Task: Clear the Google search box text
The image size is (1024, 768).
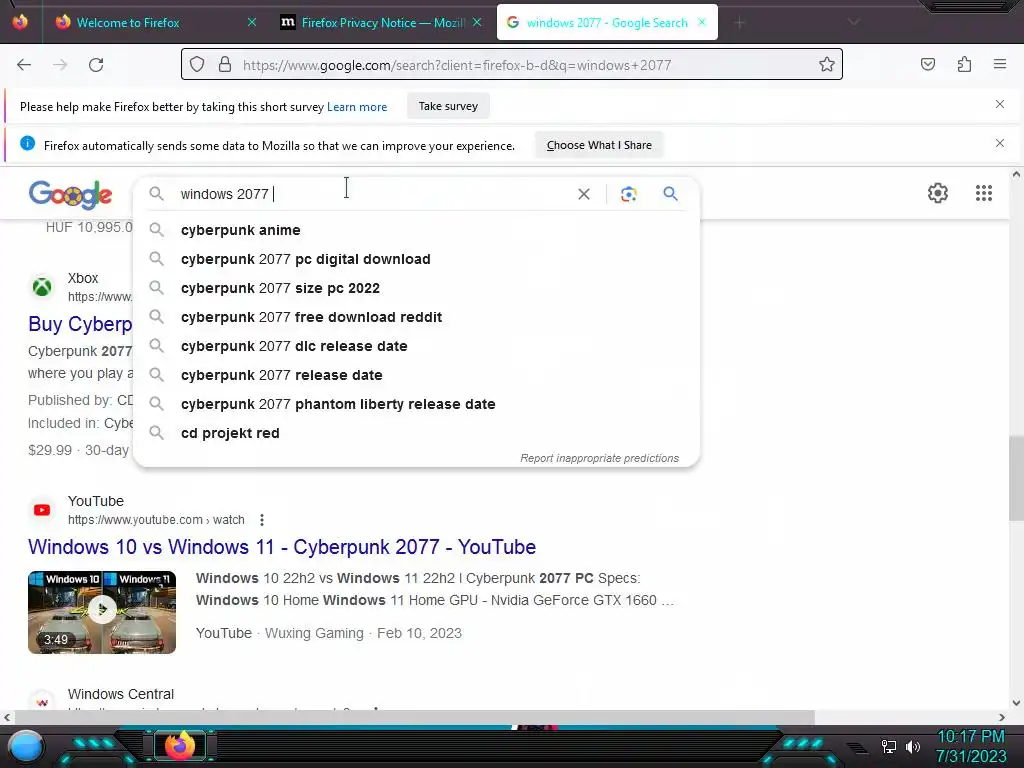Action: tap(584, 194)
